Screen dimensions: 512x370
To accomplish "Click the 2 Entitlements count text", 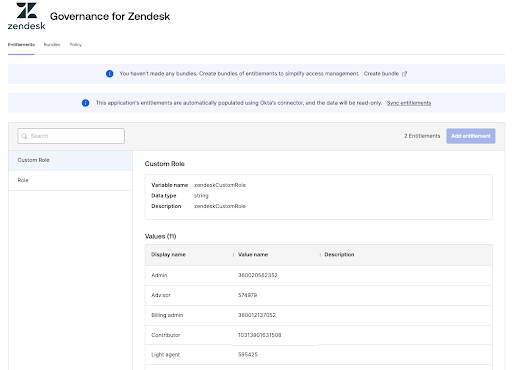I will pos(422,136).
